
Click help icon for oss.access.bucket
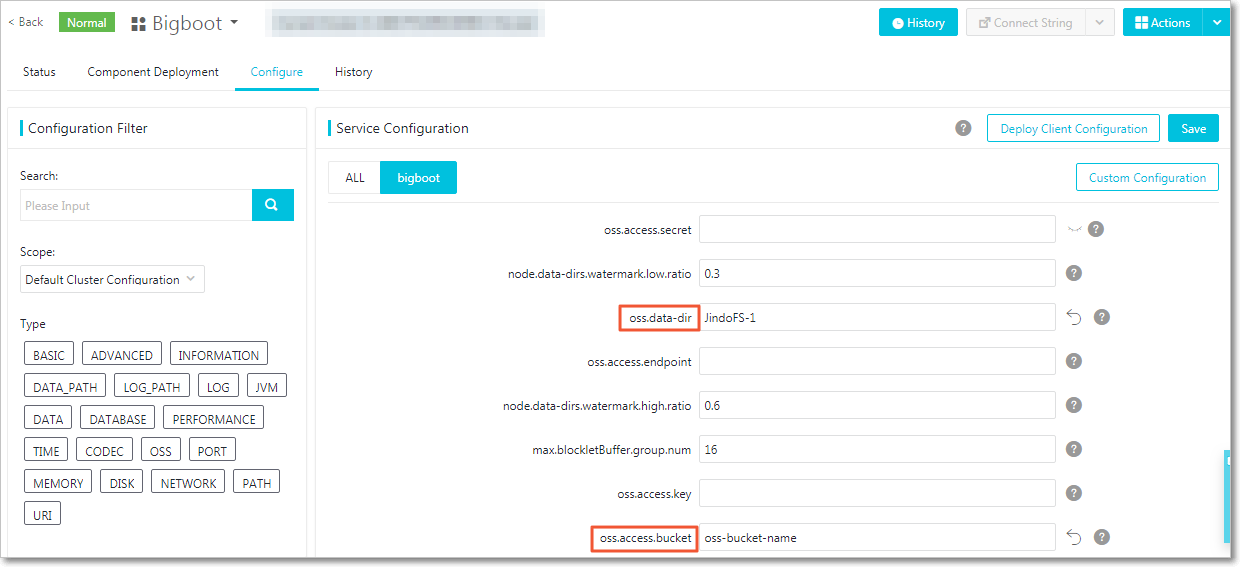(1102, 537)
